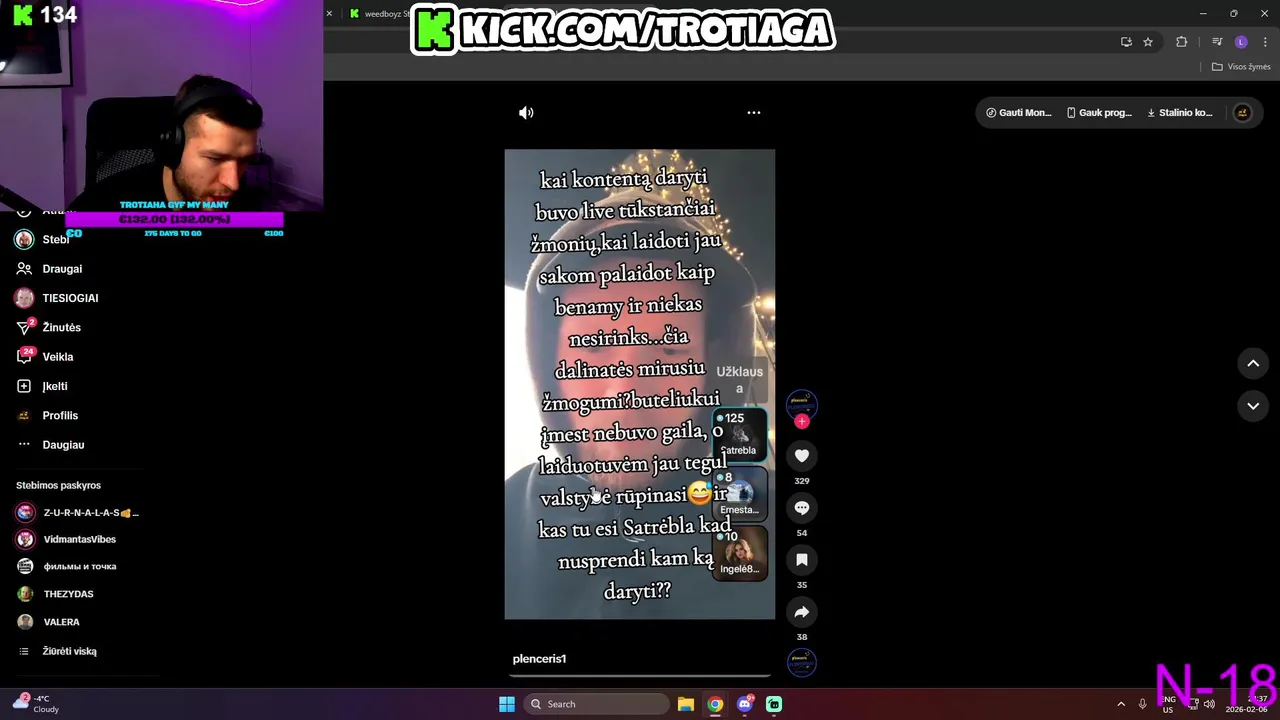This screenshot has width=1280, height=720.
Task: Click the Įkelti plus-square icon
Action: point(24,386)
